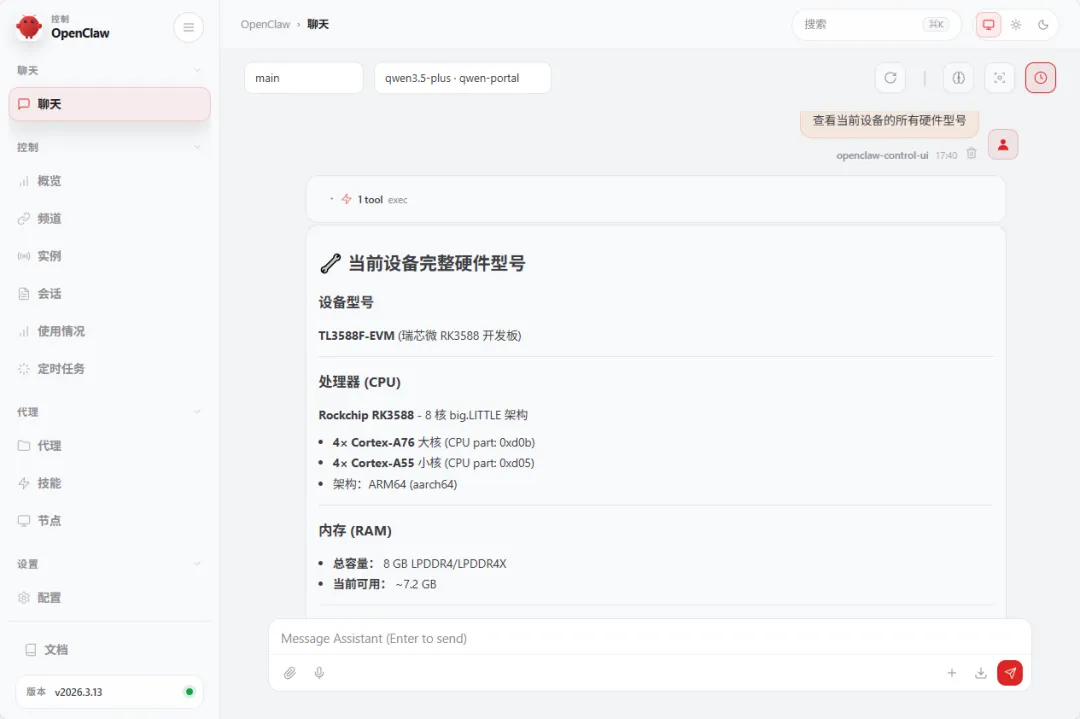Image resolution: width=1080 pixels, height=719 pixels.
Task: Open the main session selector
Action: tap(304, 78)
